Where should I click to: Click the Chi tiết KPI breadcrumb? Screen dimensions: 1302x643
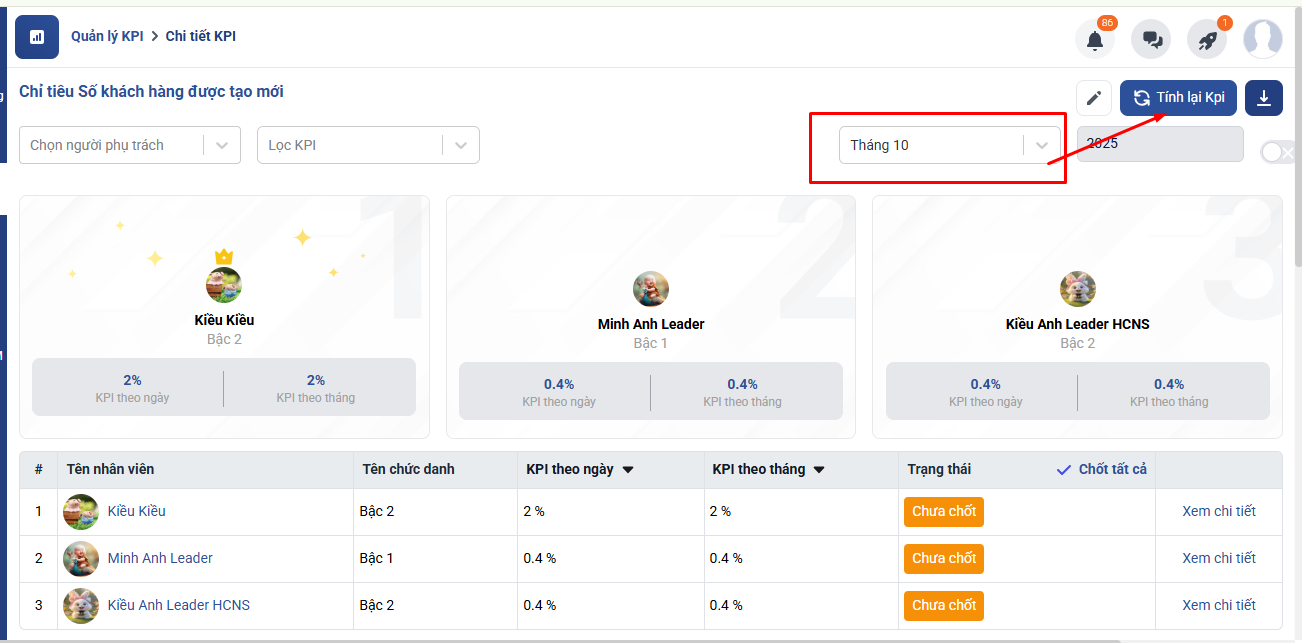201,36
